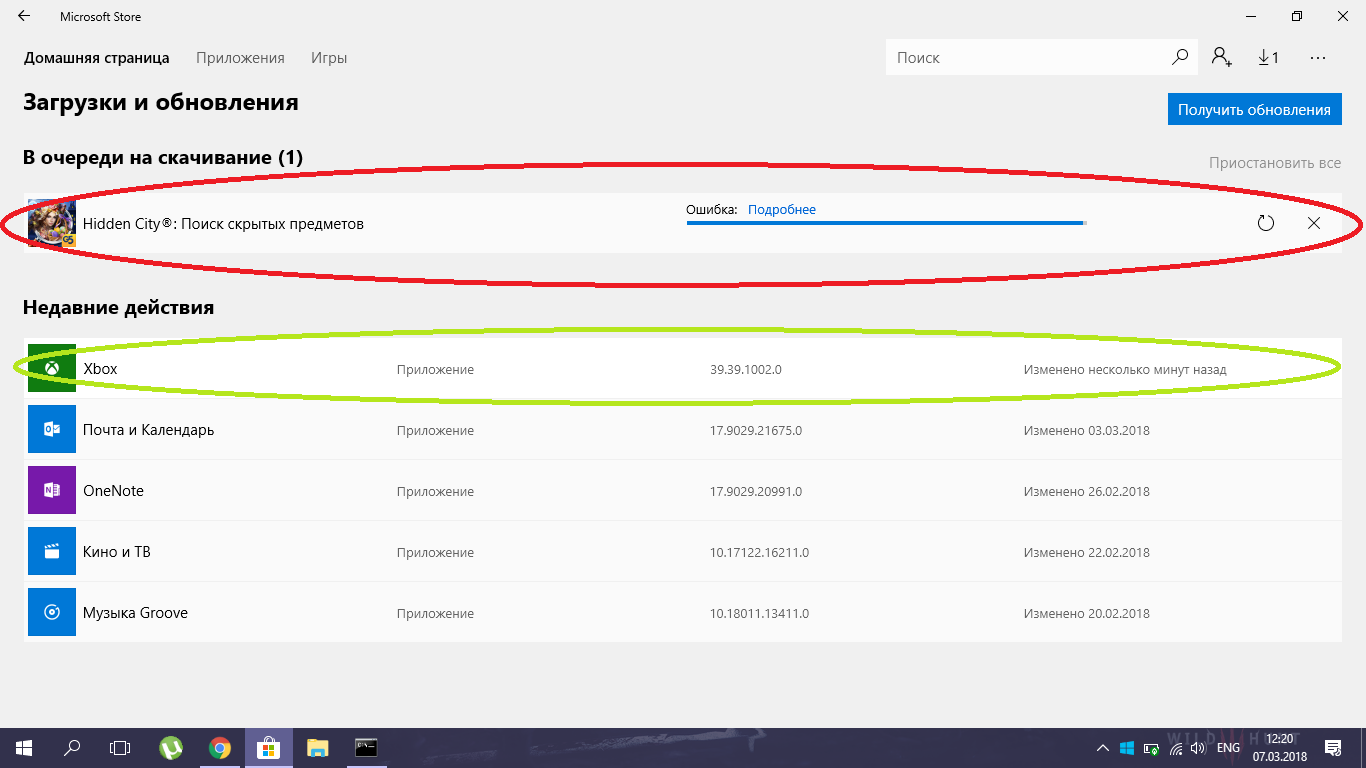Retry the Hidden City download
Viewport: 1366px width, 768px height.
[x=1266, y=223]
